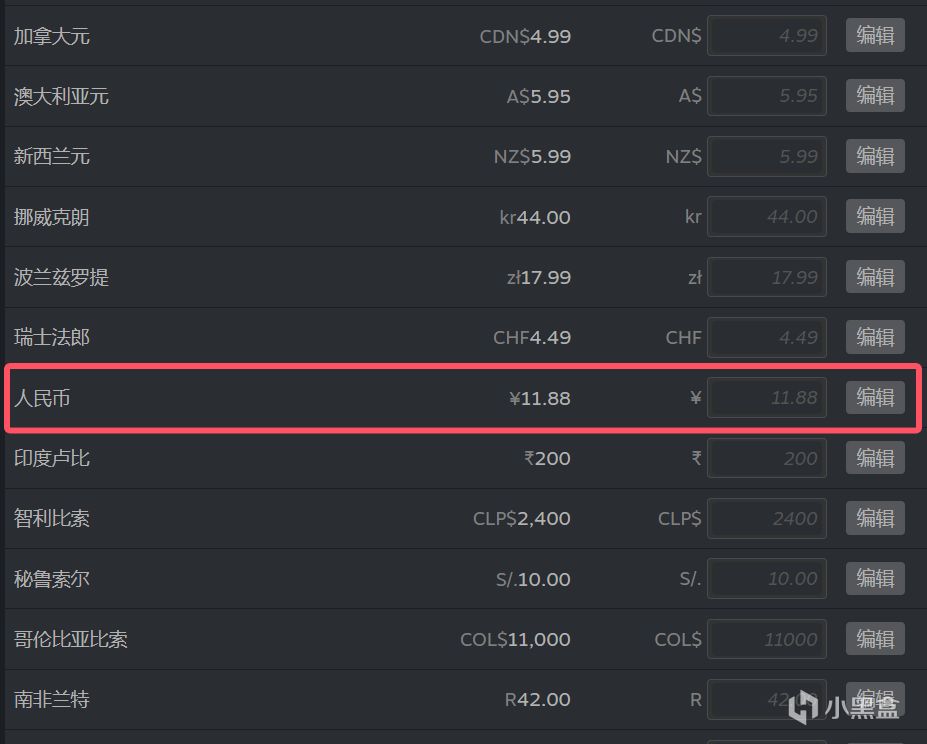The width and height of the screenshot is (927, 744).
Task: Click 编辑 button for 加拿大元 row
Action: click(x=875, y=35)
